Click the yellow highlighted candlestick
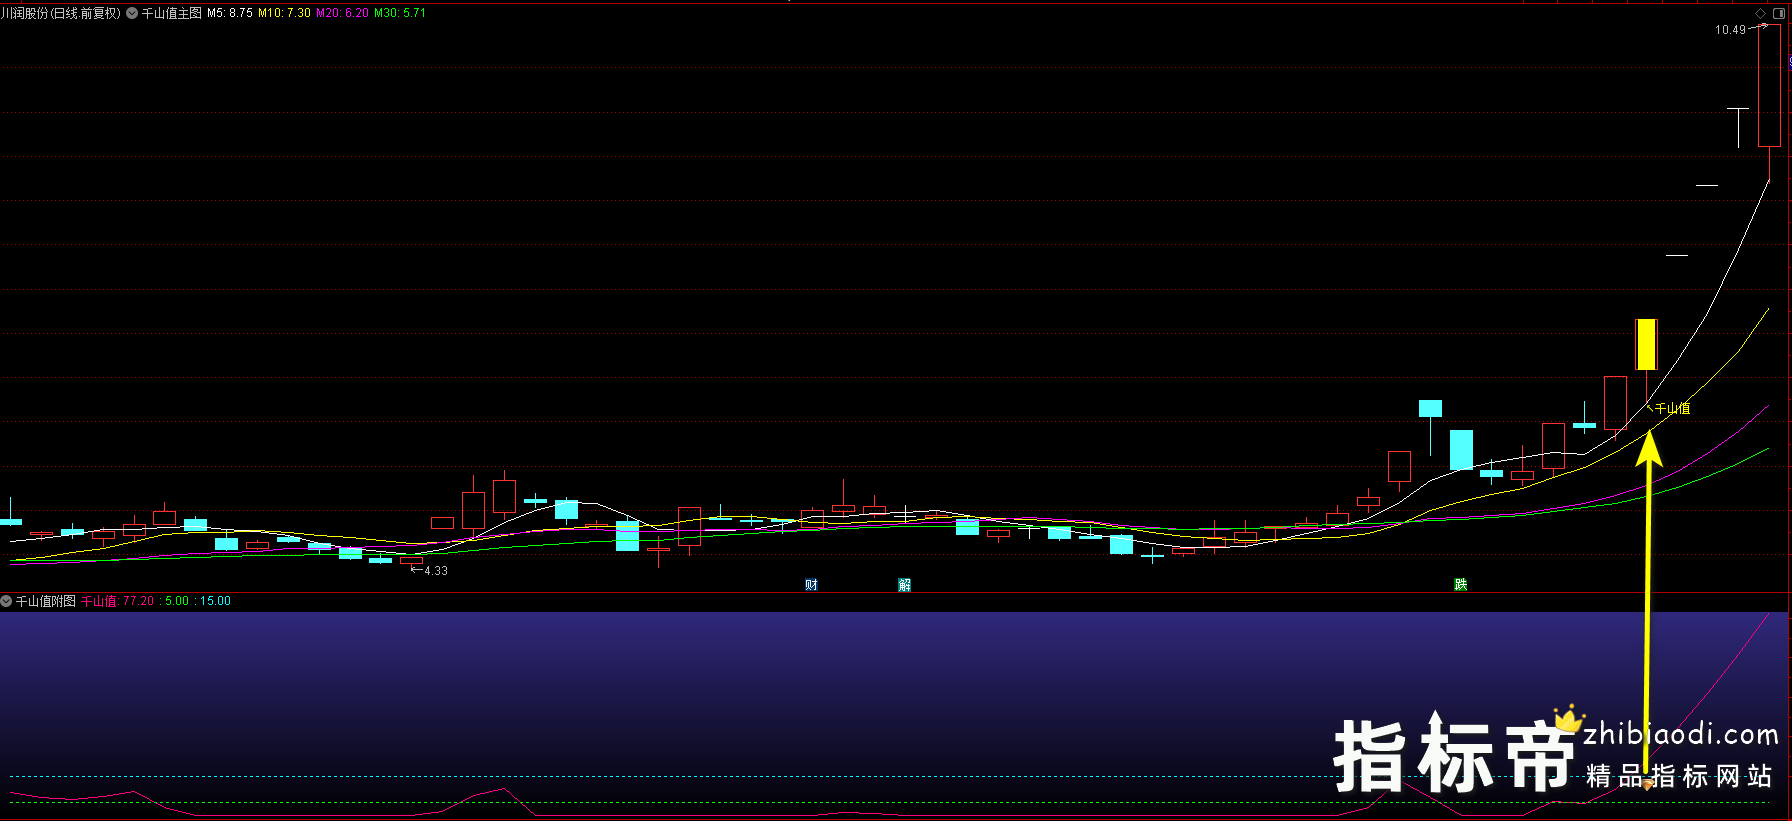Image resolution: width=1792 pixels, height=821 pixels. point(1646,344)
